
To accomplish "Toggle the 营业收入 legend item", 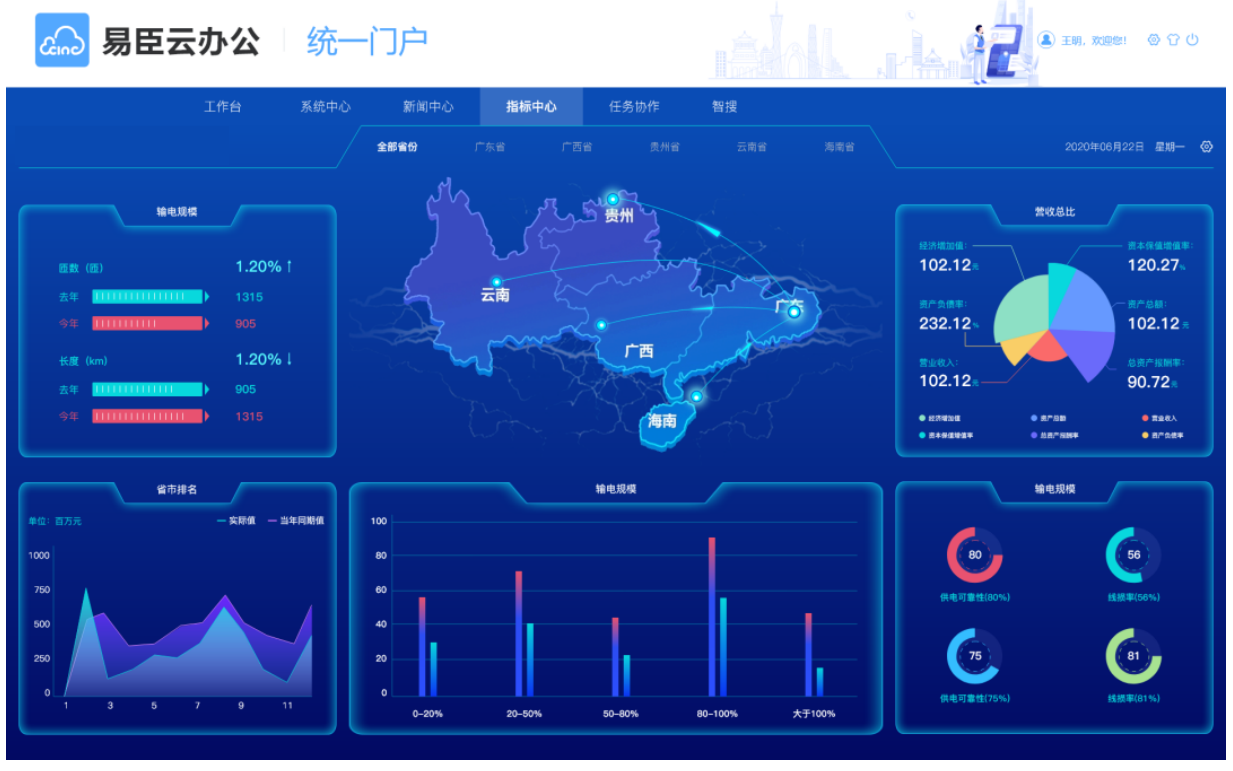I will [x=1159, y=418].
